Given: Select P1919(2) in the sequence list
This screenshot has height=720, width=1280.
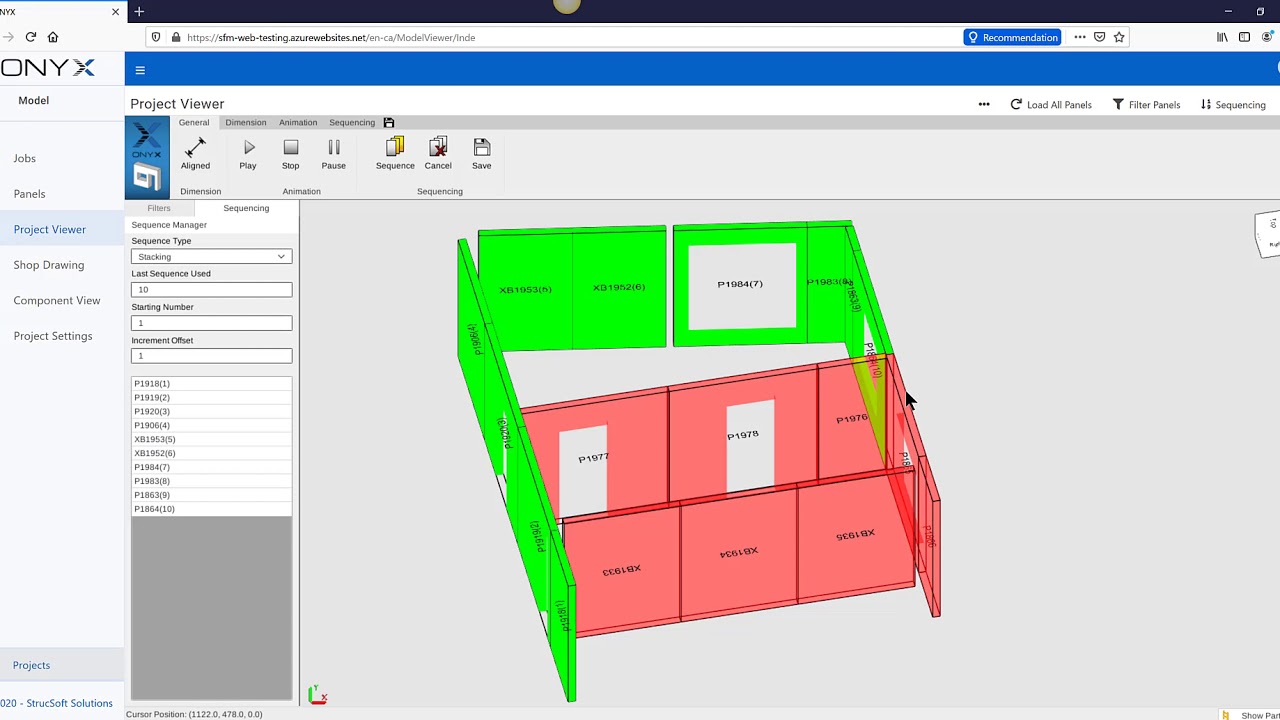Looking at the screenshot, I should click(211, 398).
